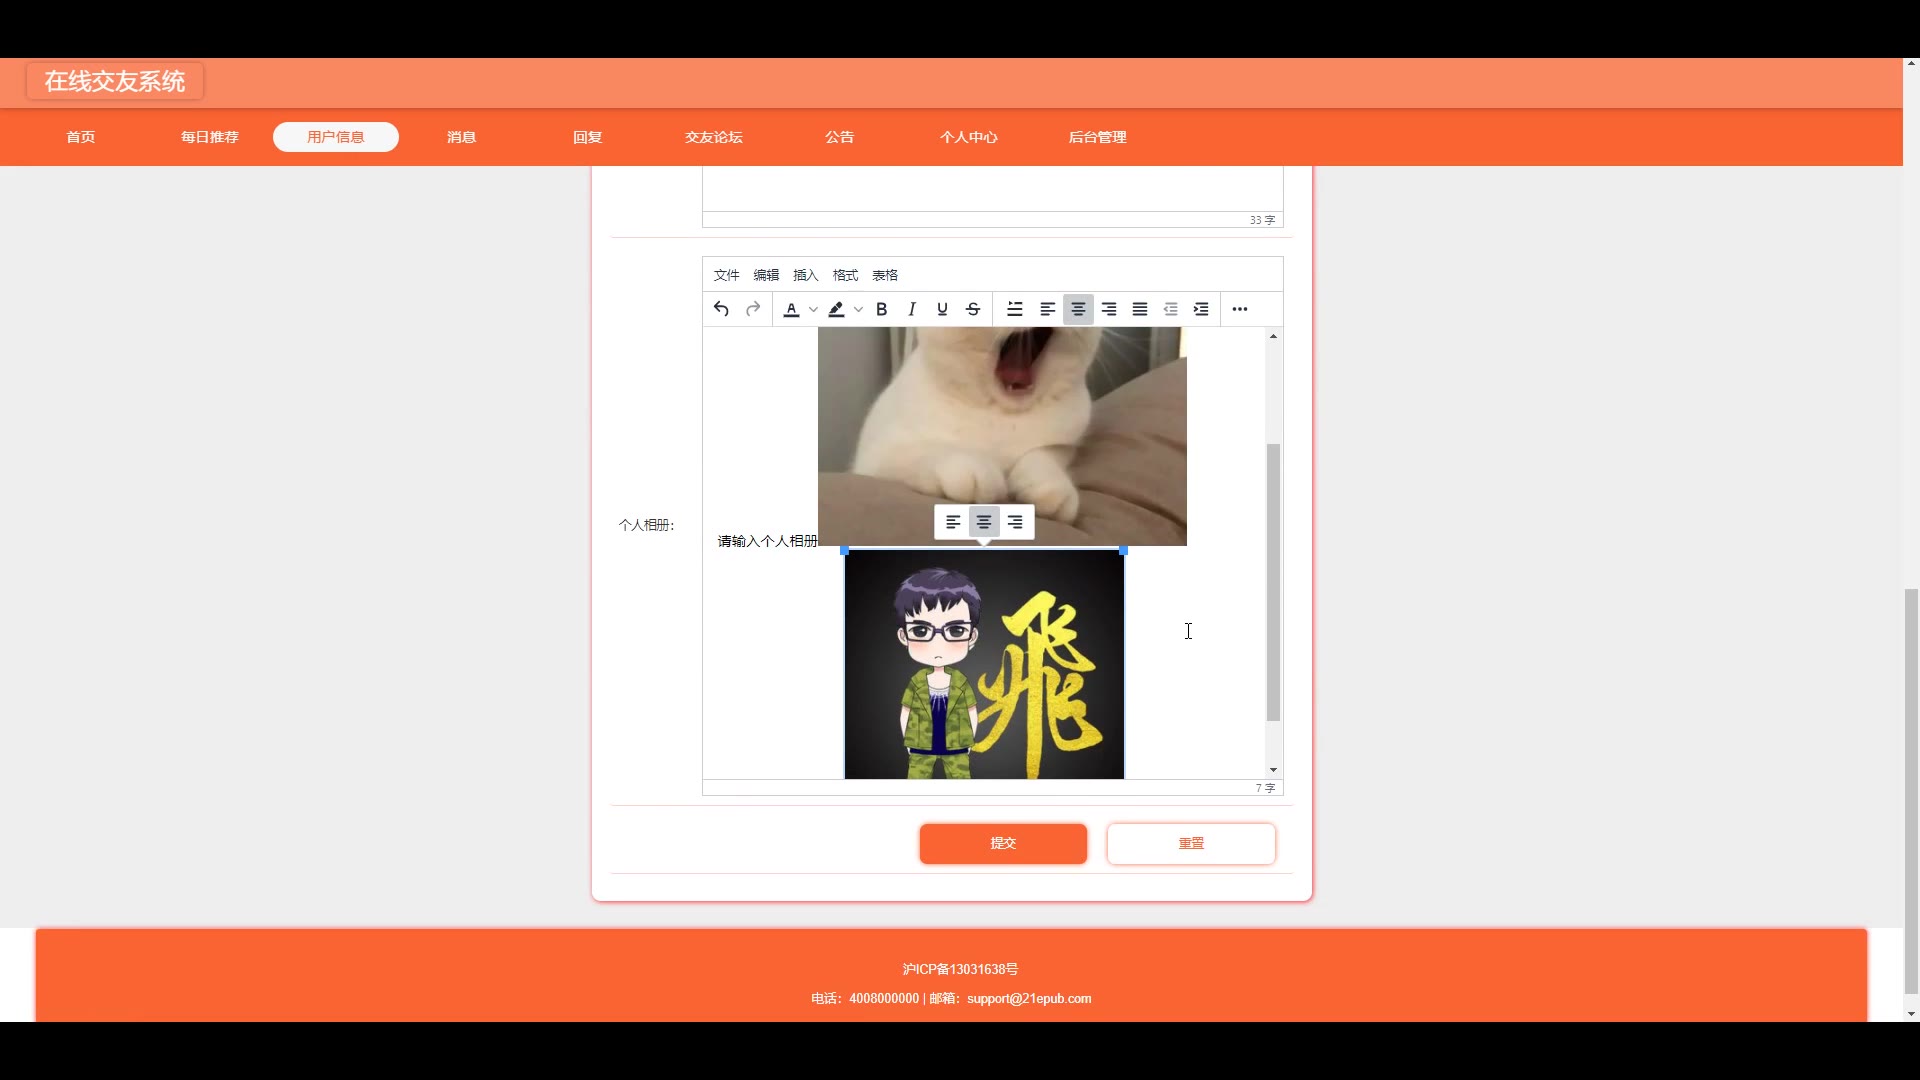Open the 插入 editor menu
Image resolution: width=1920 pixels, height=1080 pixels.
click(x=805, y=275)
